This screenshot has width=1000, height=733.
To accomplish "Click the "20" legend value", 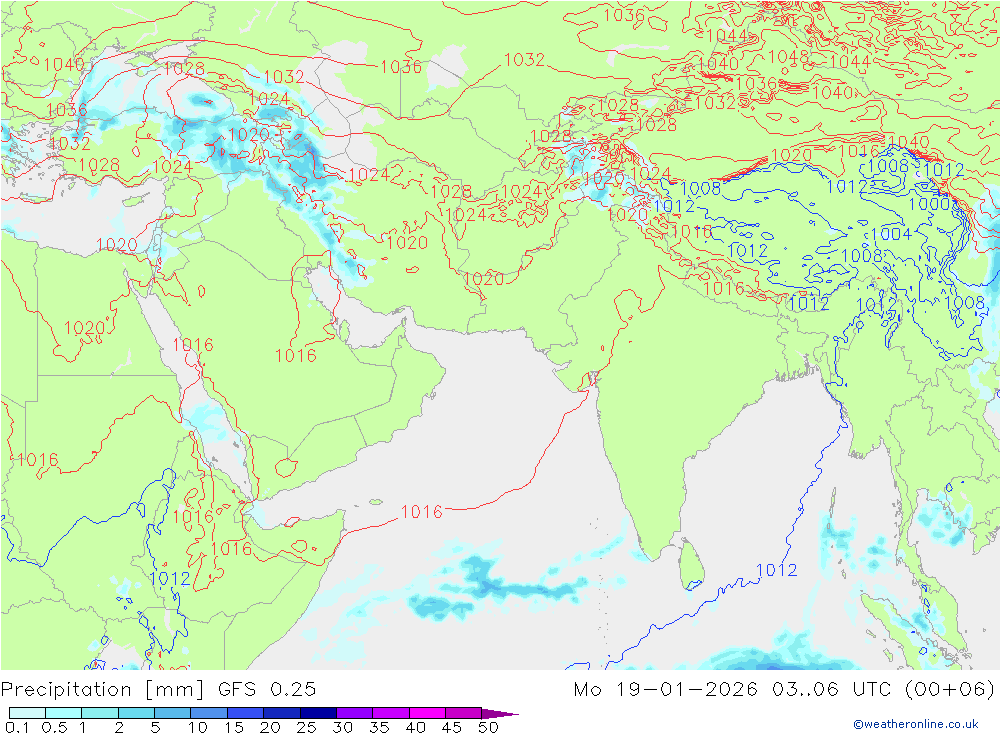I will [270, 727].
